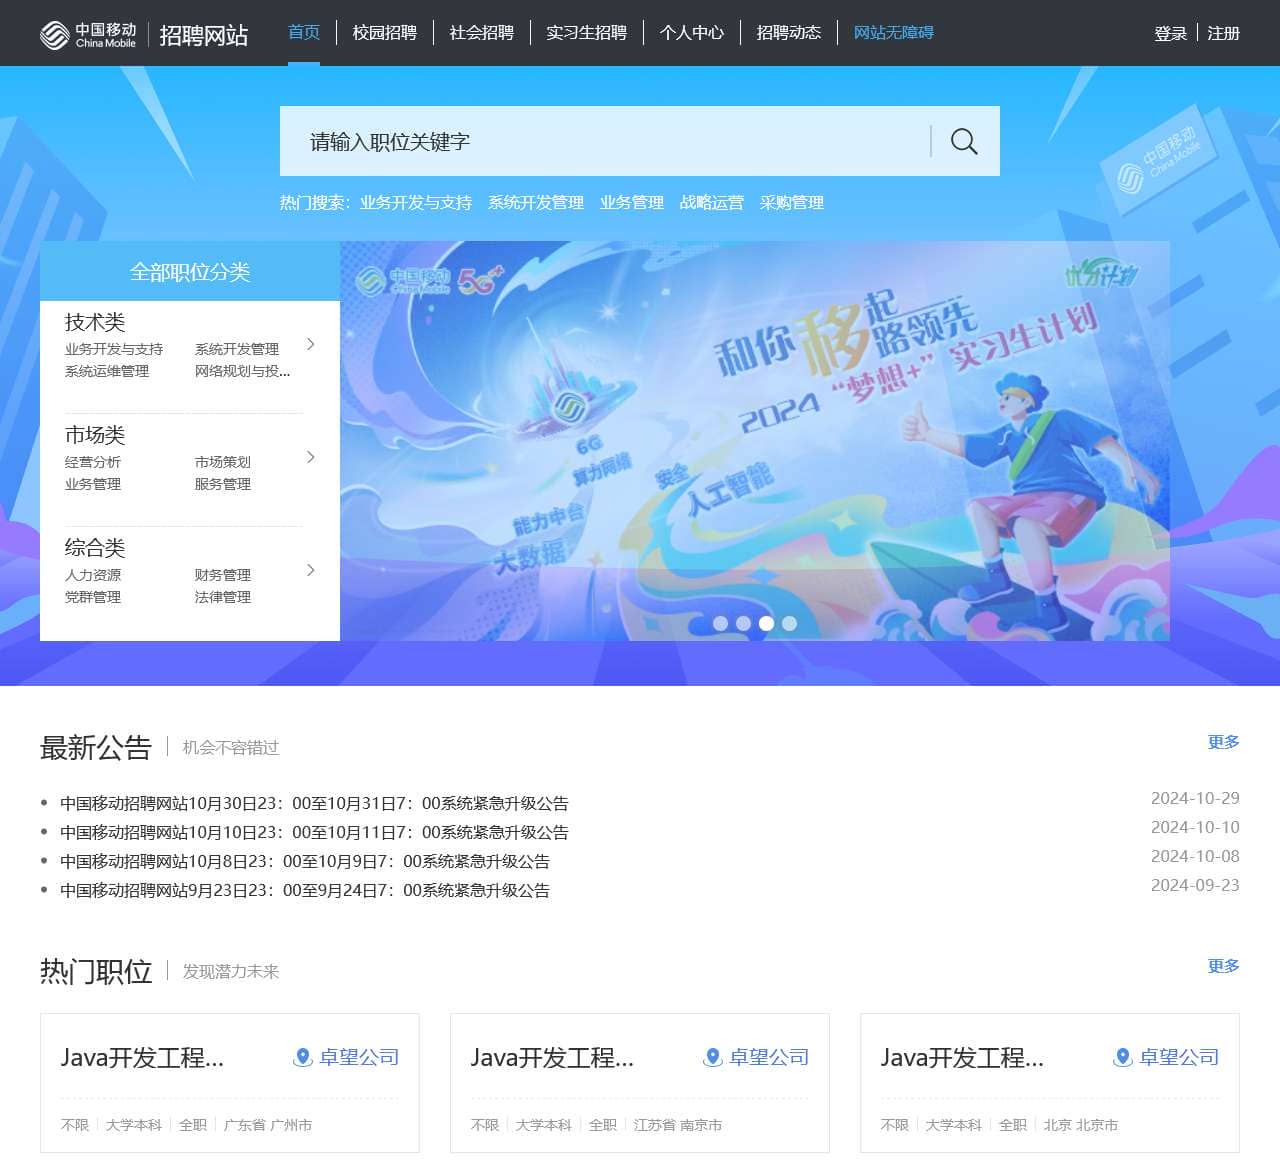This screenshot has width=1280, height=1167.
Task: Open 社会招聘 menu item
Action: [482, 33]
